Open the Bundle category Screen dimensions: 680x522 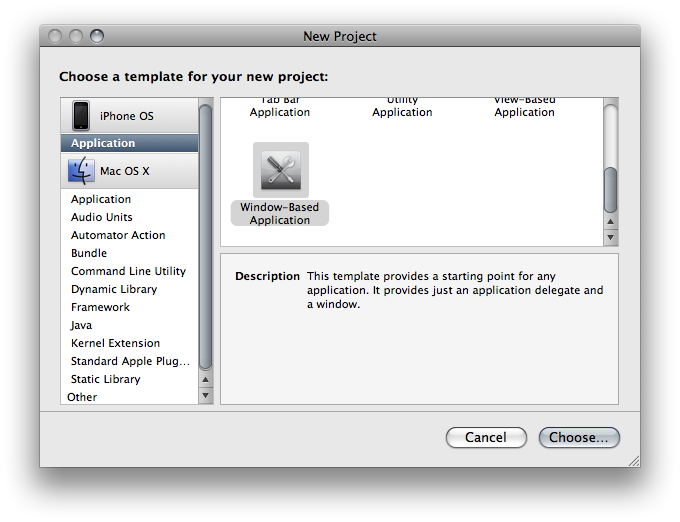coord(129,253)
